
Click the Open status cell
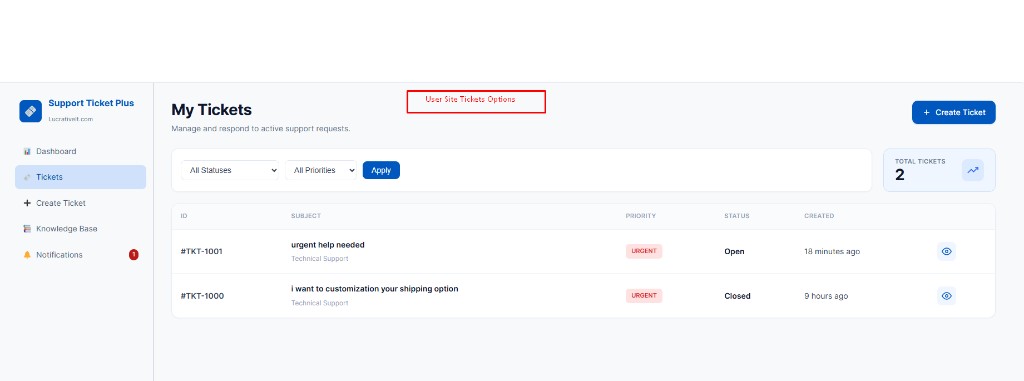[734, 252]
